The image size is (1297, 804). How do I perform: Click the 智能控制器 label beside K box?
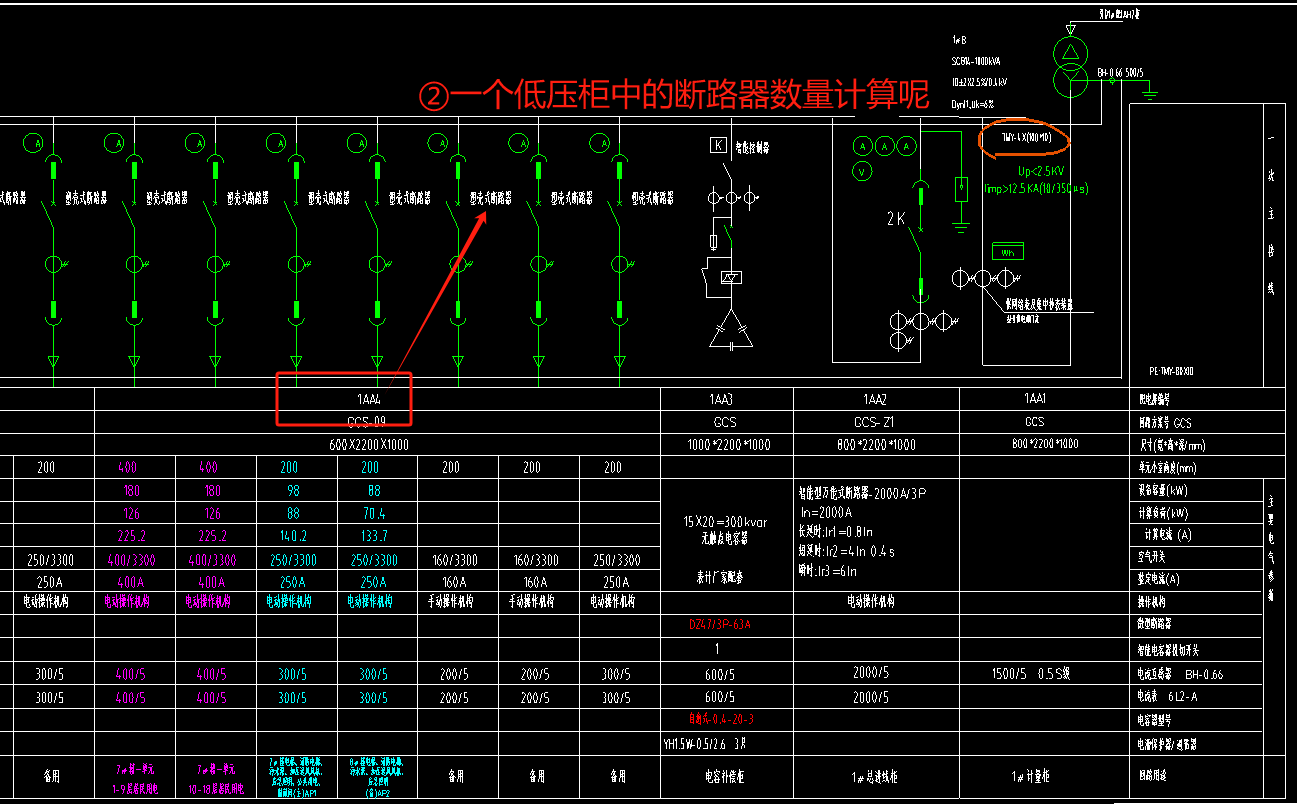(x=754, y=147)
